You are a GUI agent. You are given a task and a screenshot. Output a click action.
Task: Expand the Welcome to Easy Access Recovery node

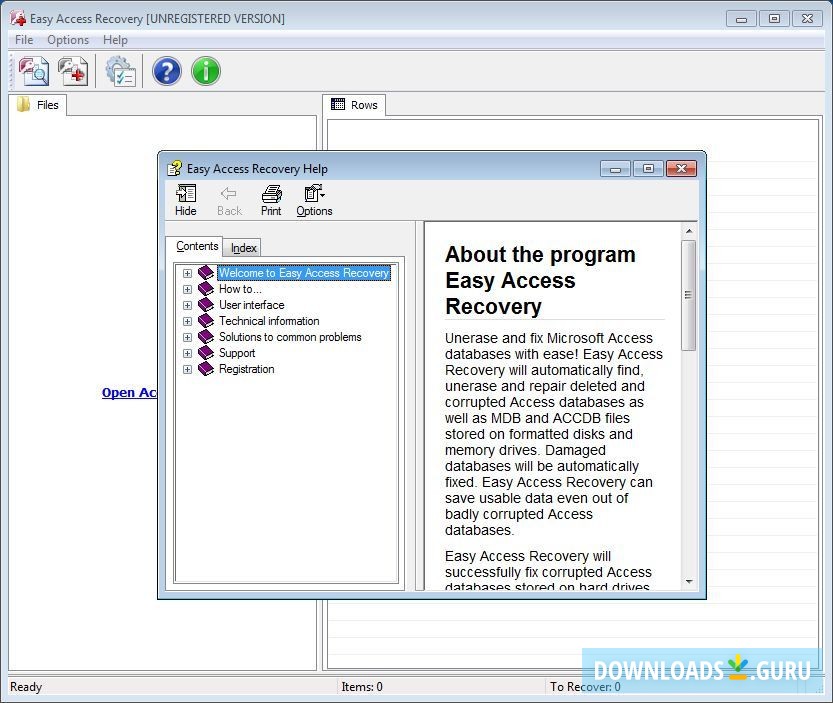pyautogui.click(x=187, y=273)
